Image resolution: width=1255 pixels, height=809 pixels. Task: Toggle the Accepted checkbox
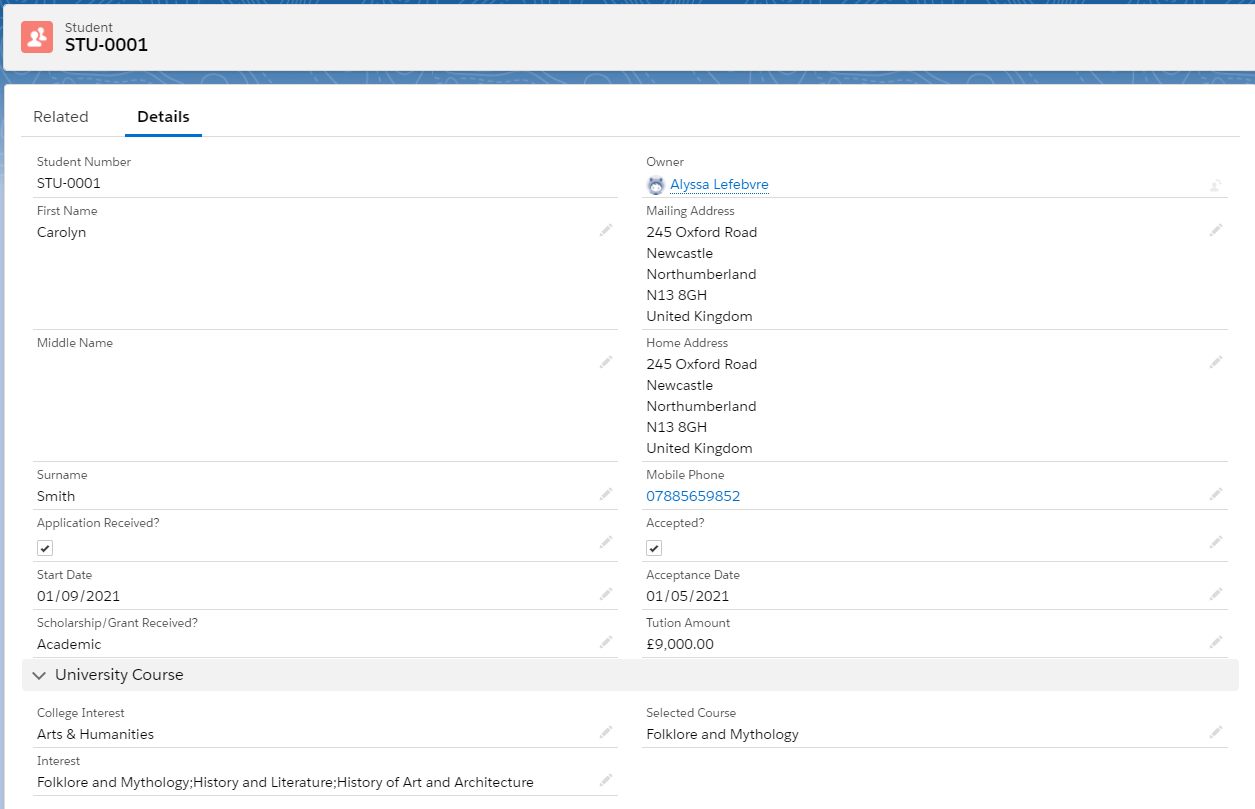[x=654, y=548]
